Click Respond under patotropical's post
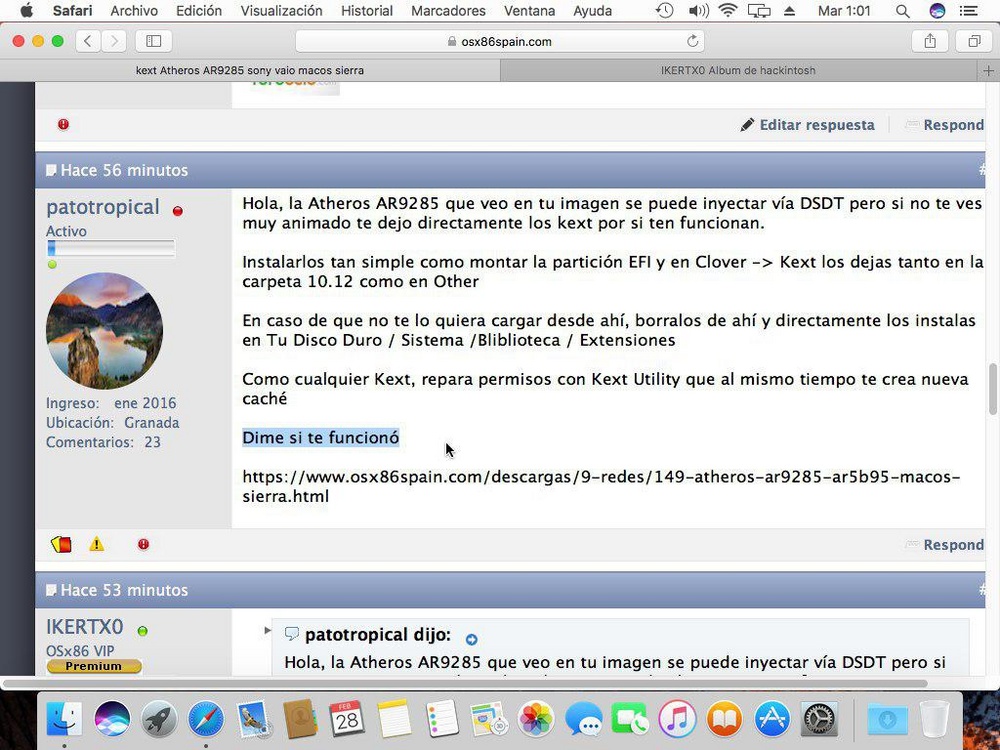 (x=953, y=545)
